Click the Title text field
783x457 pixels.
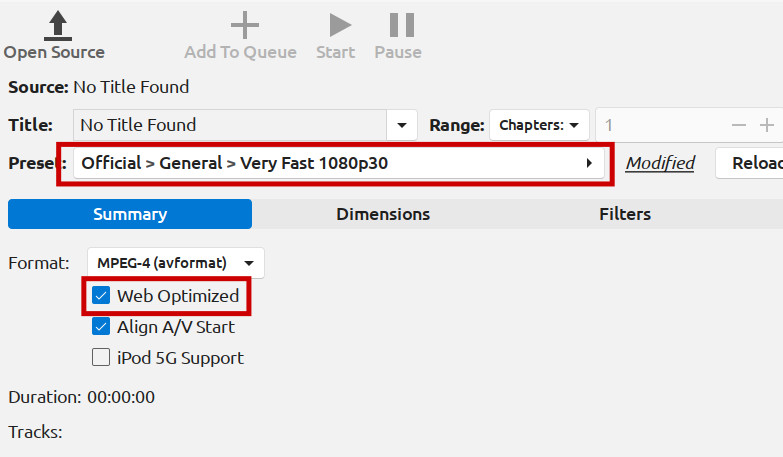coord(230,125)
